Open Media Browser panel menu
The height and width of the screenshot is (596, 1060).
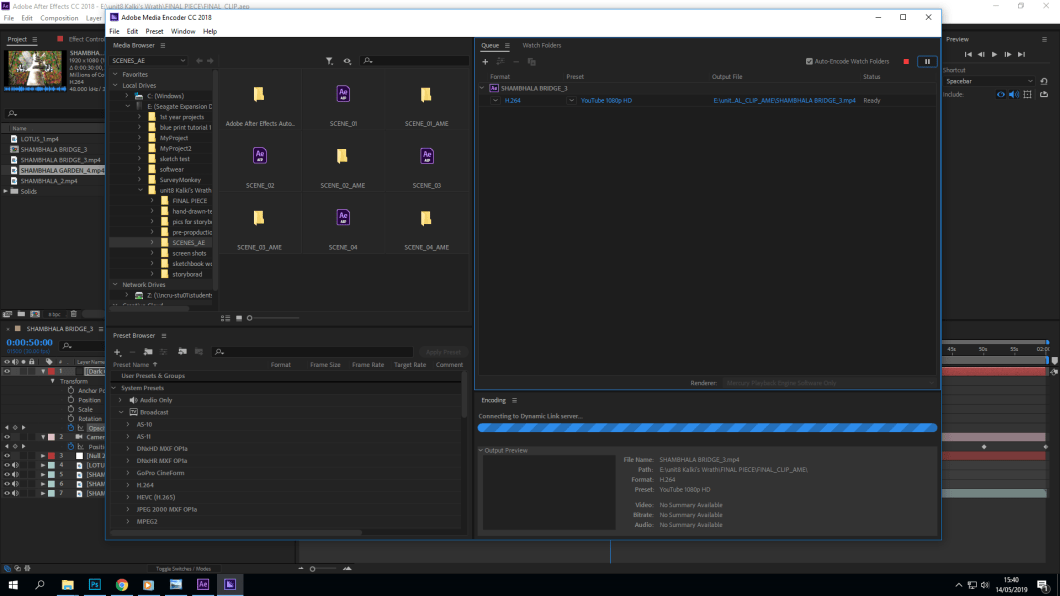pos(163,45)
